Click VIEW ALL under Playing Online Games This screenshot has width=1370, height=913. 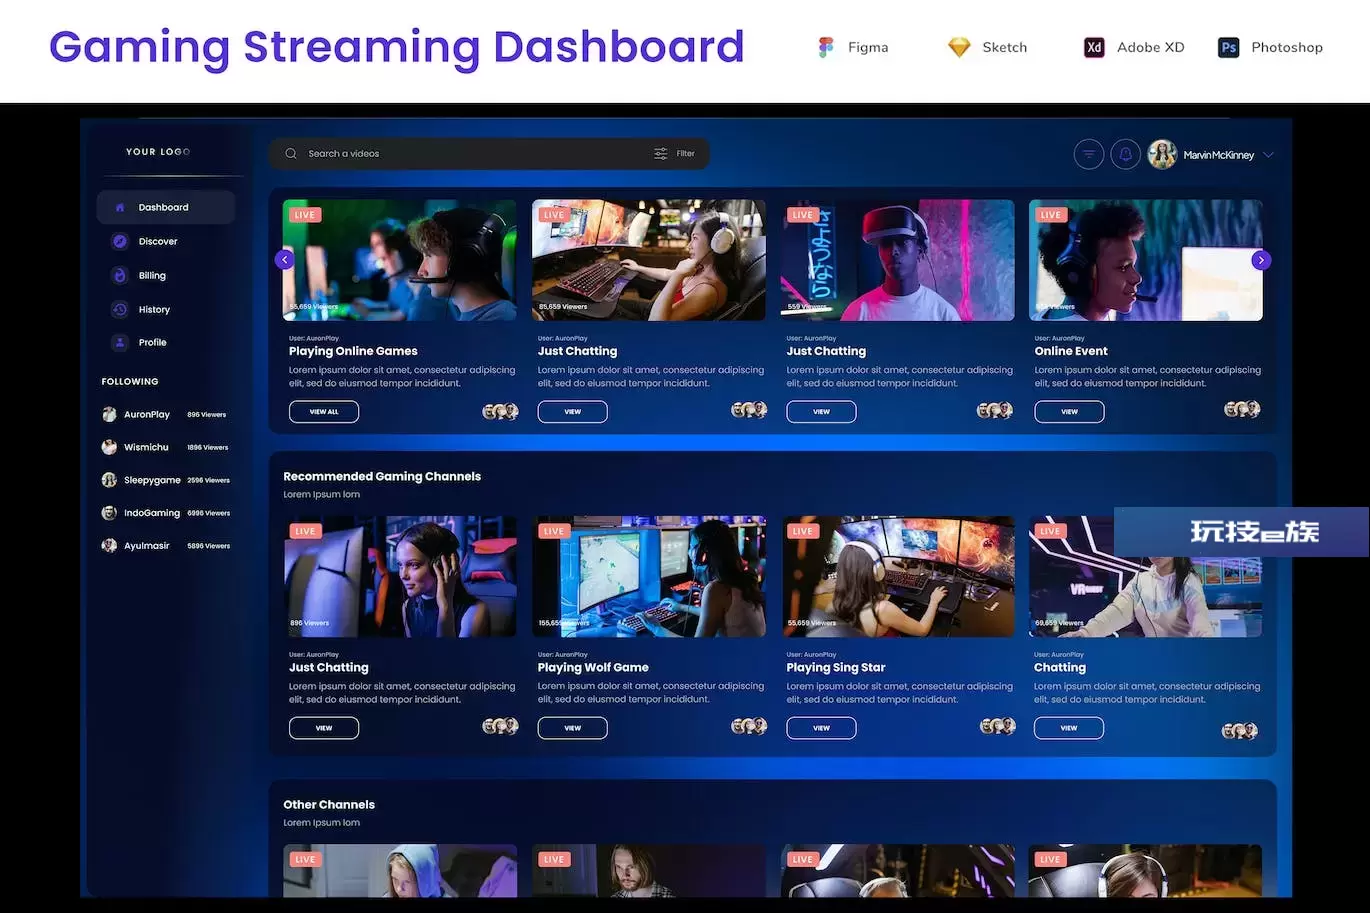[x=324, y=412]
